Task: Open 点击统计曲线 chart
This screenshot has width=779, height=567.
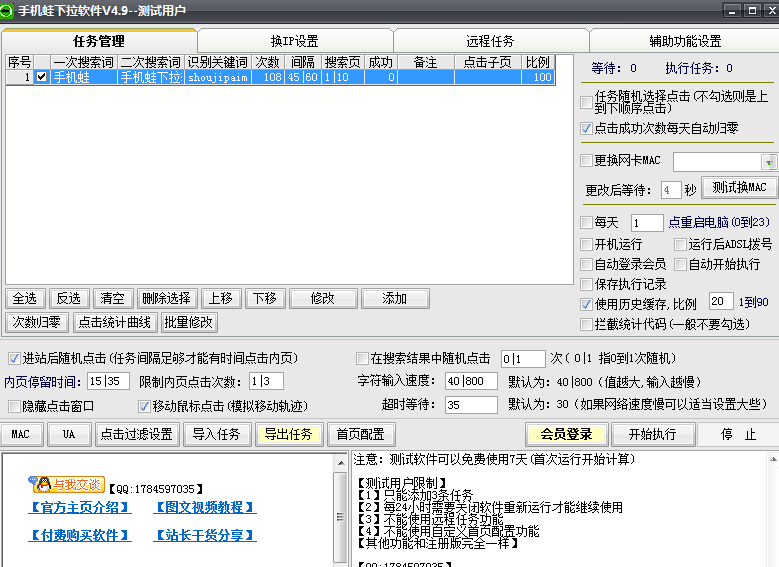Action: coord(114,322)
